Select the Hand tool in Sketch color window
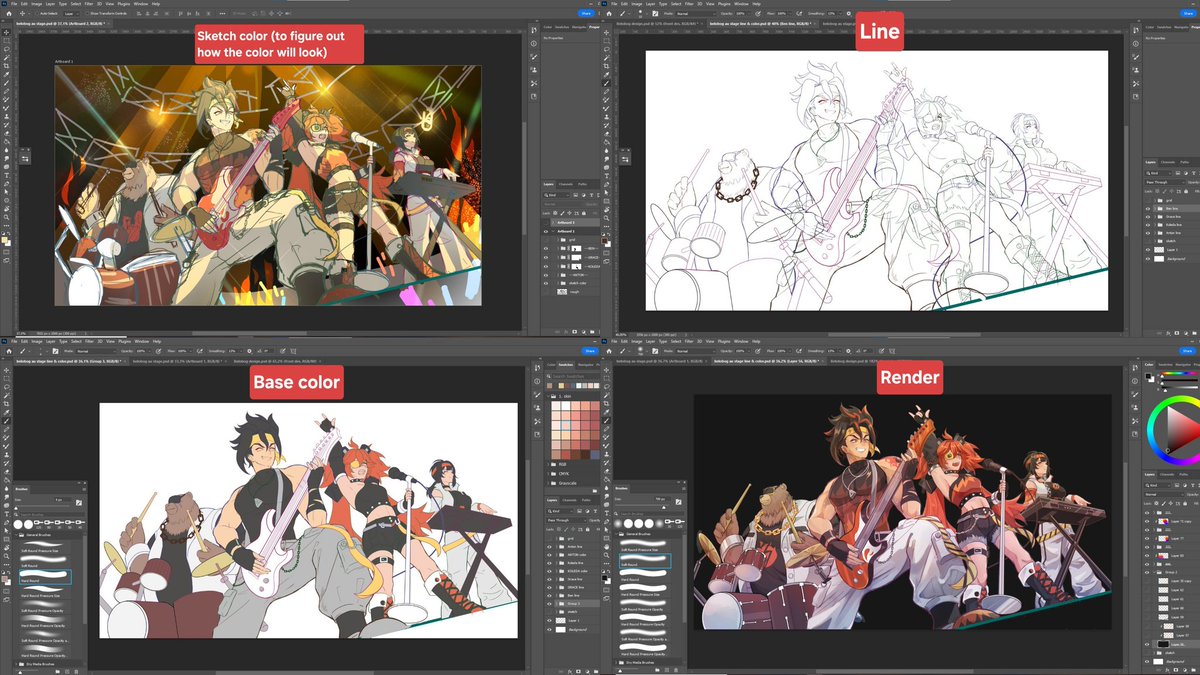Image resolution: width=1200 pixels, height=675 pixels. [x=6, y=209]
